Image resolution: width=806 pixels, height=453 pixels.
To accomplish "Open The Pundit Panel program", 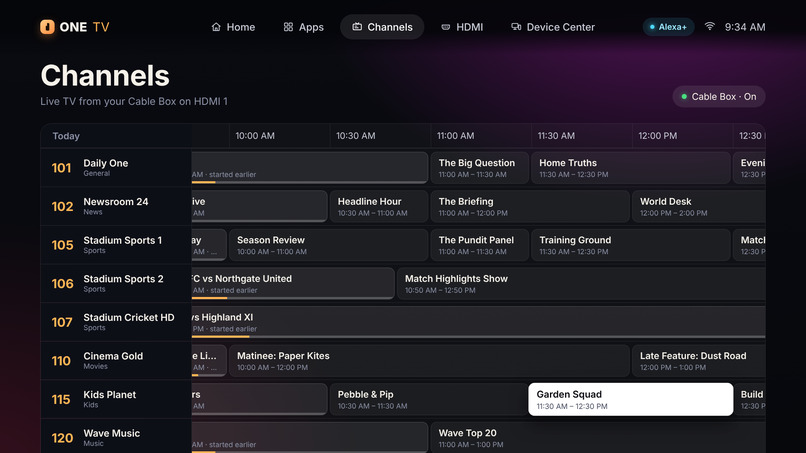I will (480, 245).
